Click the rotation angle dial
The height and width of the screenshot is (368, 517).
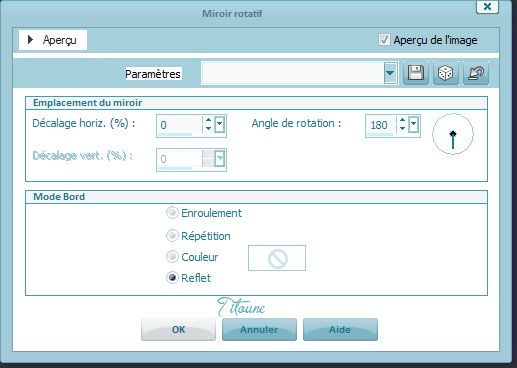point(453,134)
